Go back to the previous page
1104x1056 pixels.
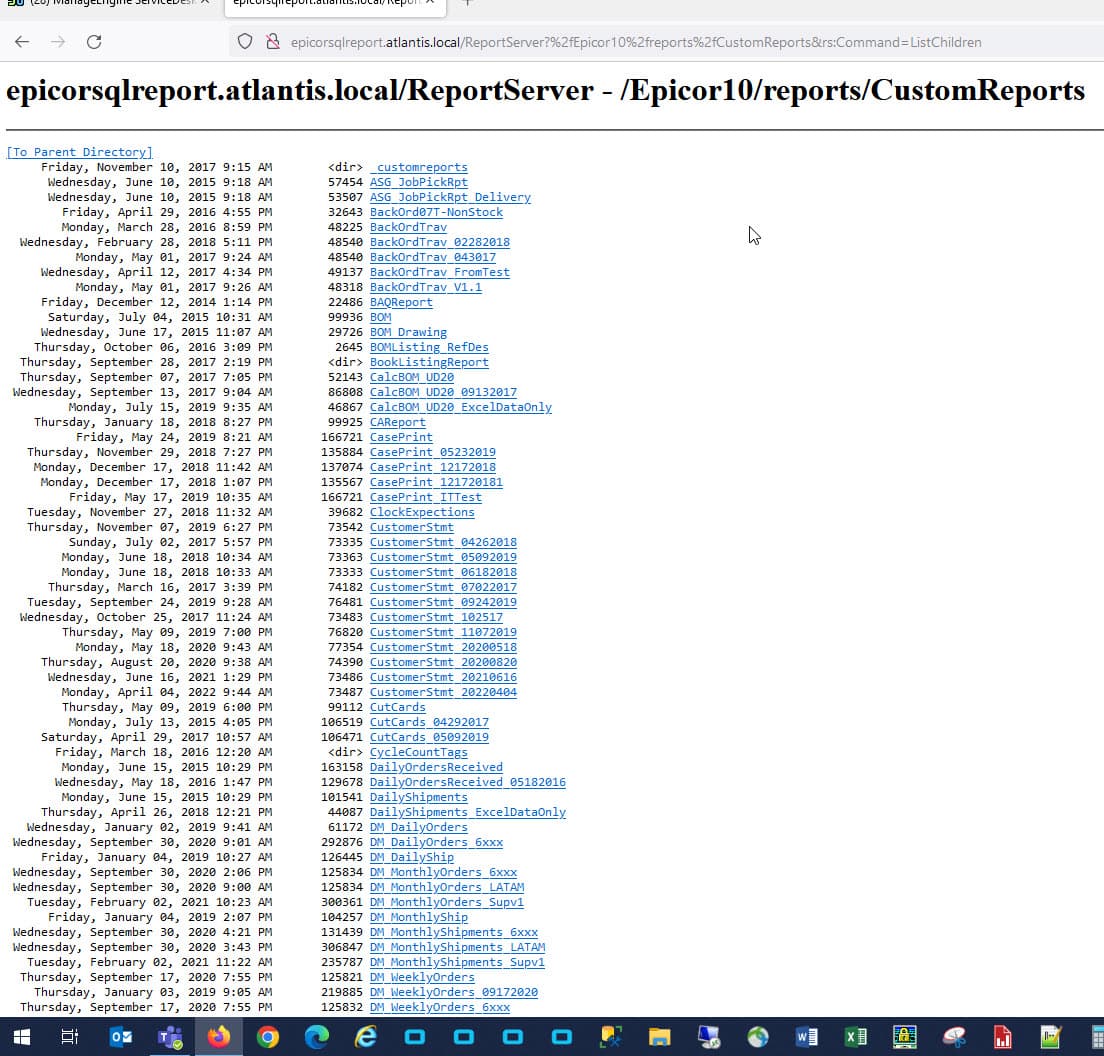tap(22, 42)
